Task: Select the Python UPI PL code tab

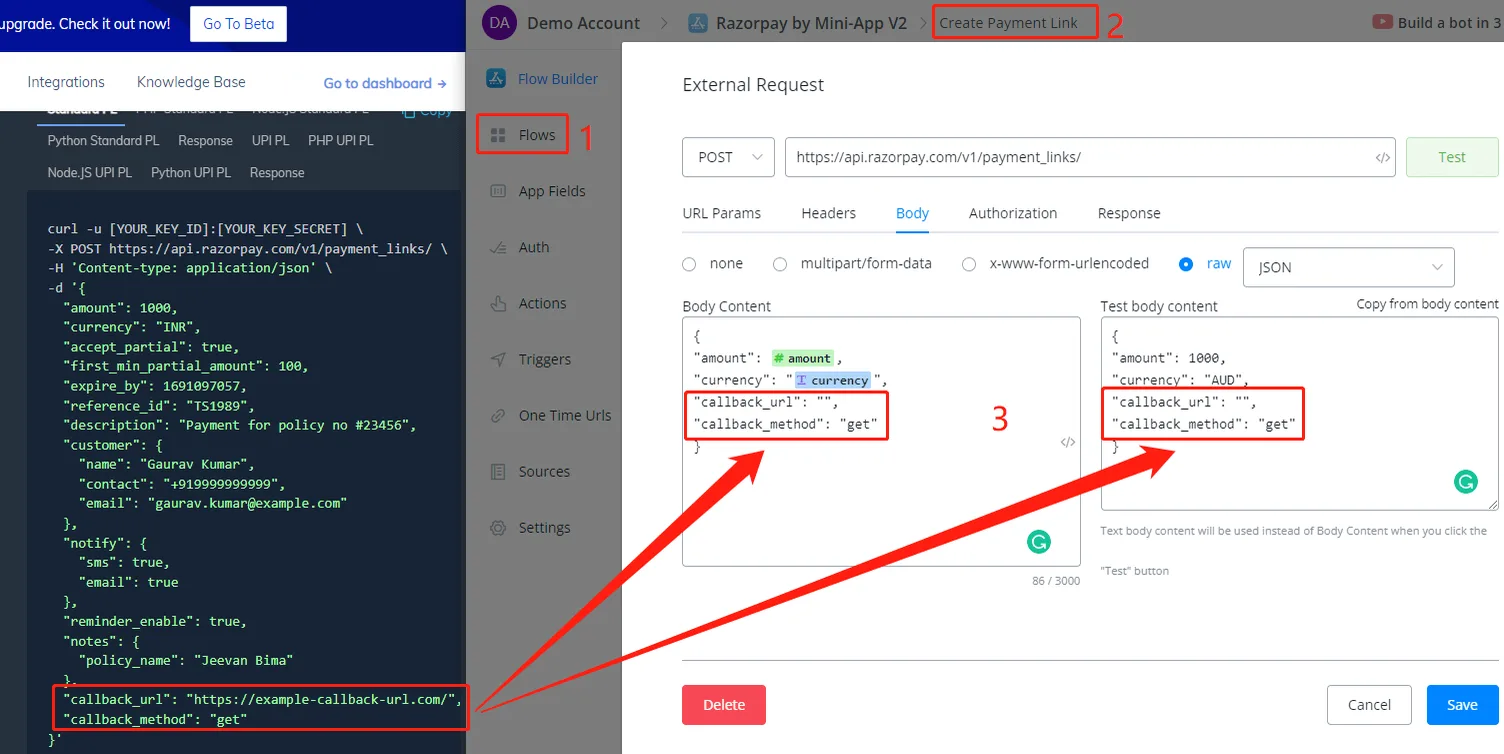Action: [x=191, y=173]
